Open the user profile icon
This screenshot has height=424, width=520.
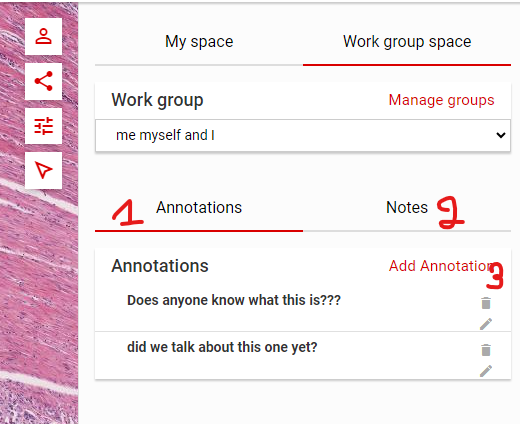[43, 36]
